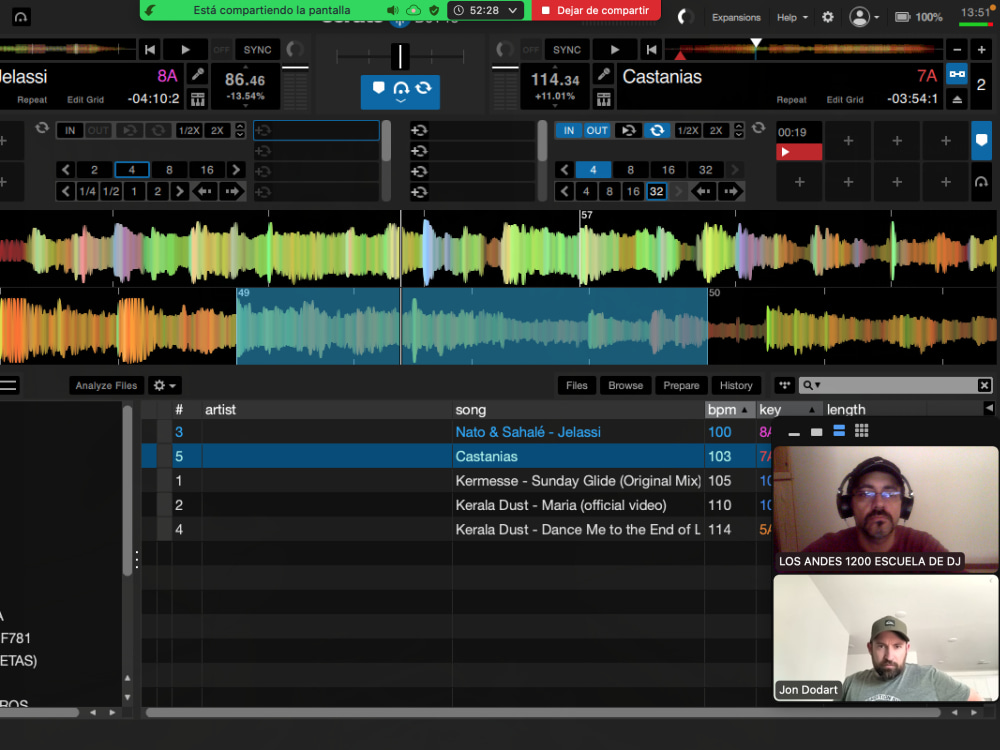Click the first saved loop slot icon in middle panel
Screen dimensions: 1000x750
pyautogui.click(x=419, y=131)
